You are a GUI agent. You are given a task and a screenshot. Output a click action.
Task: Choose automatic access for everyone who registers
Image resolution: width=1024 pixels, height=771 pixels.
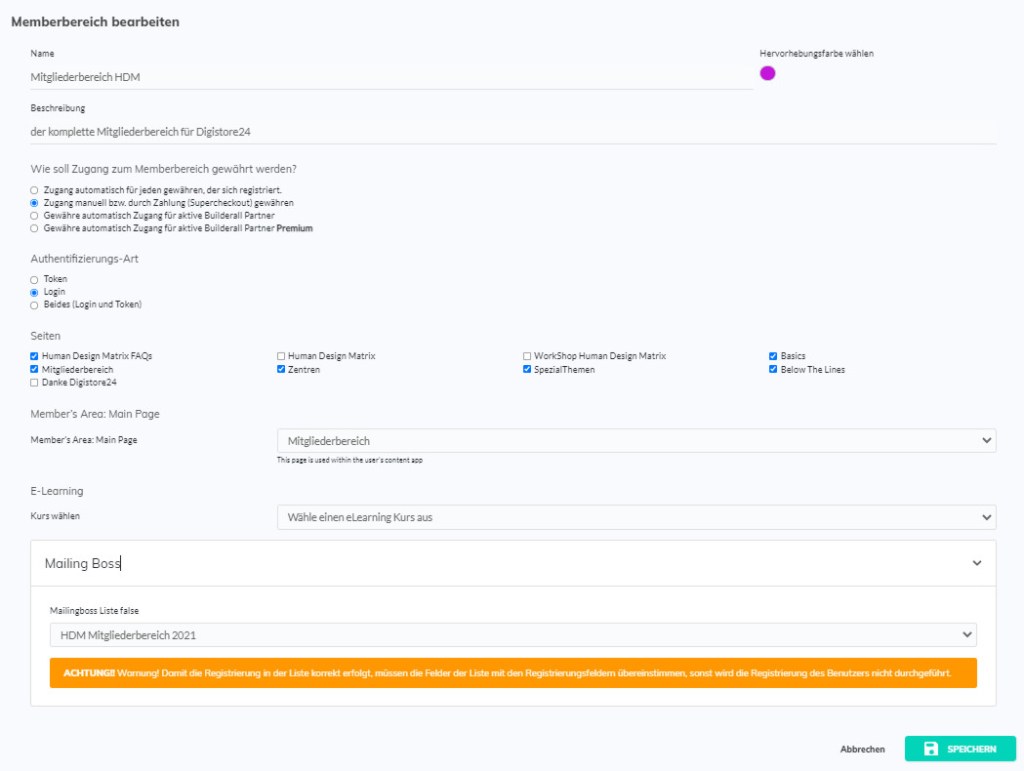click(35, 190)
